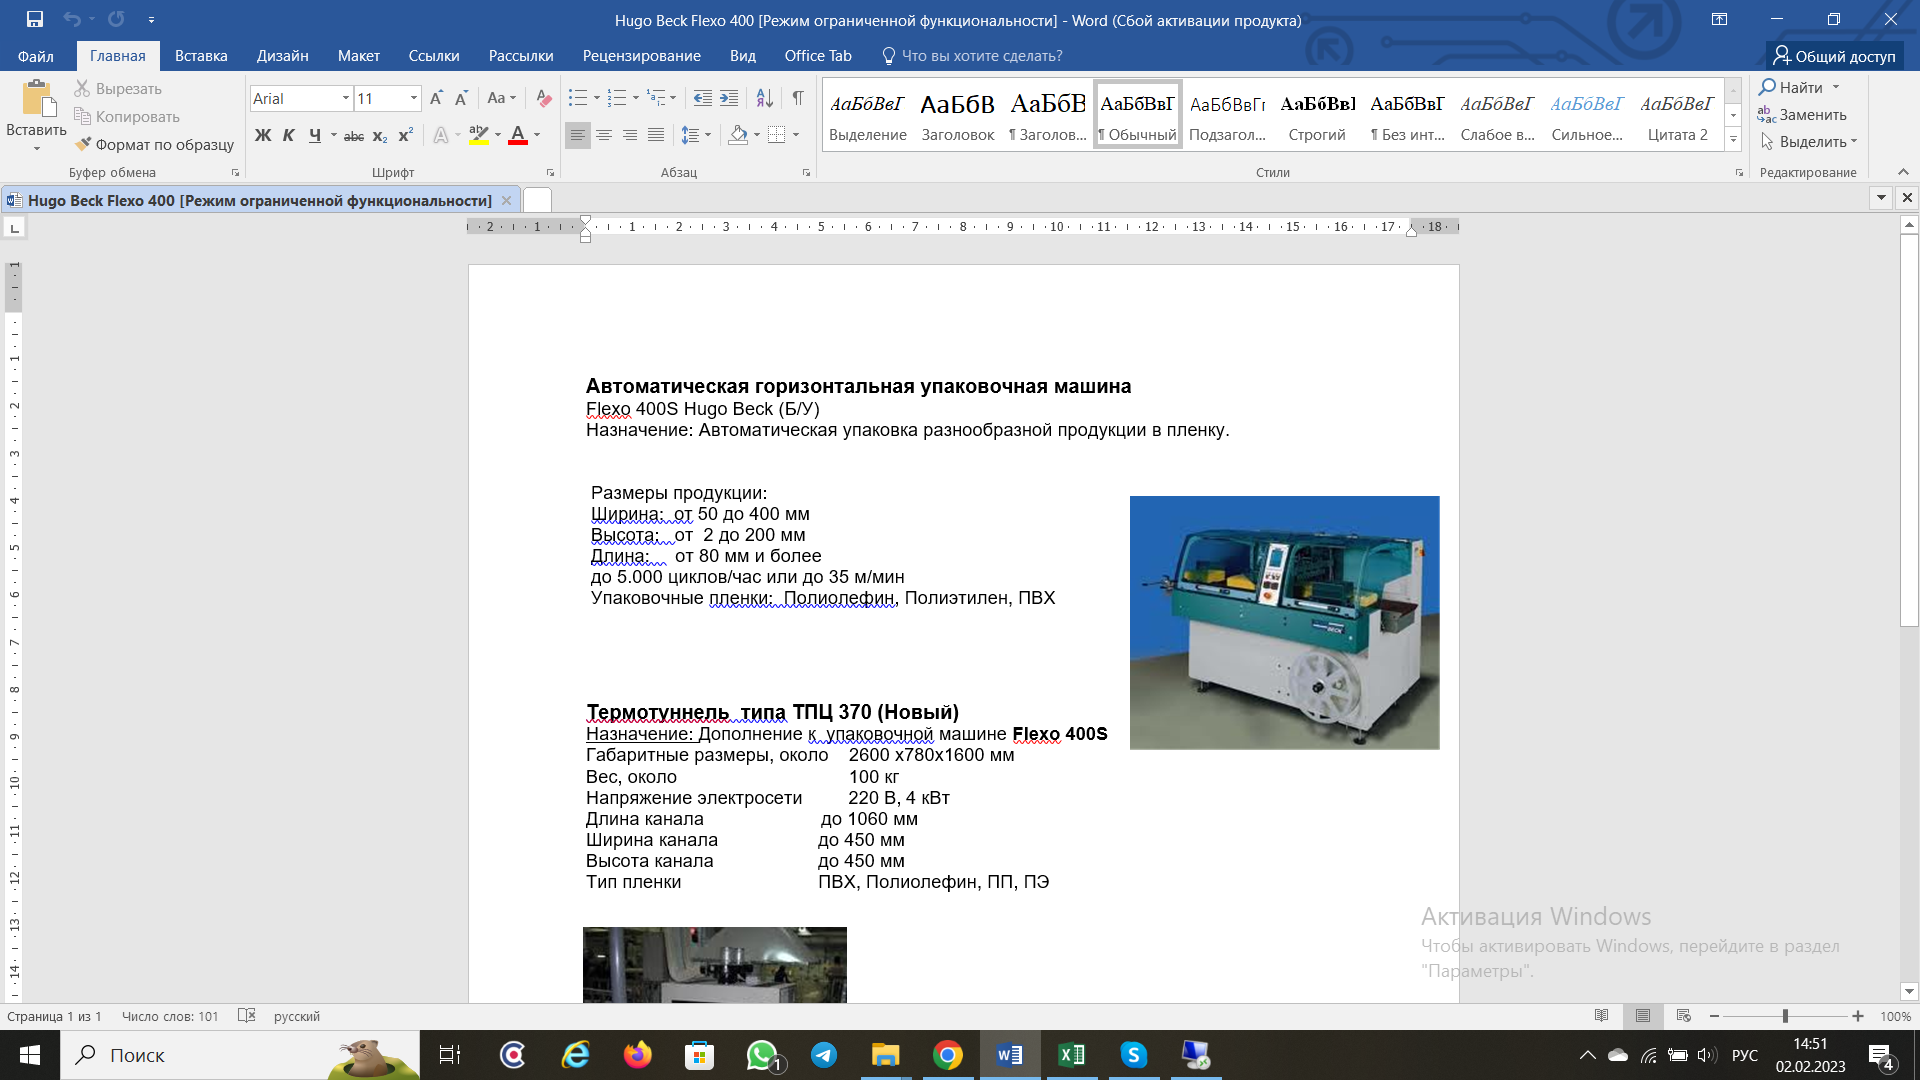Viewport: 1920px width, 1080px height.
Task: Click the Save icon in quick access toolbar
Action: 35,19
